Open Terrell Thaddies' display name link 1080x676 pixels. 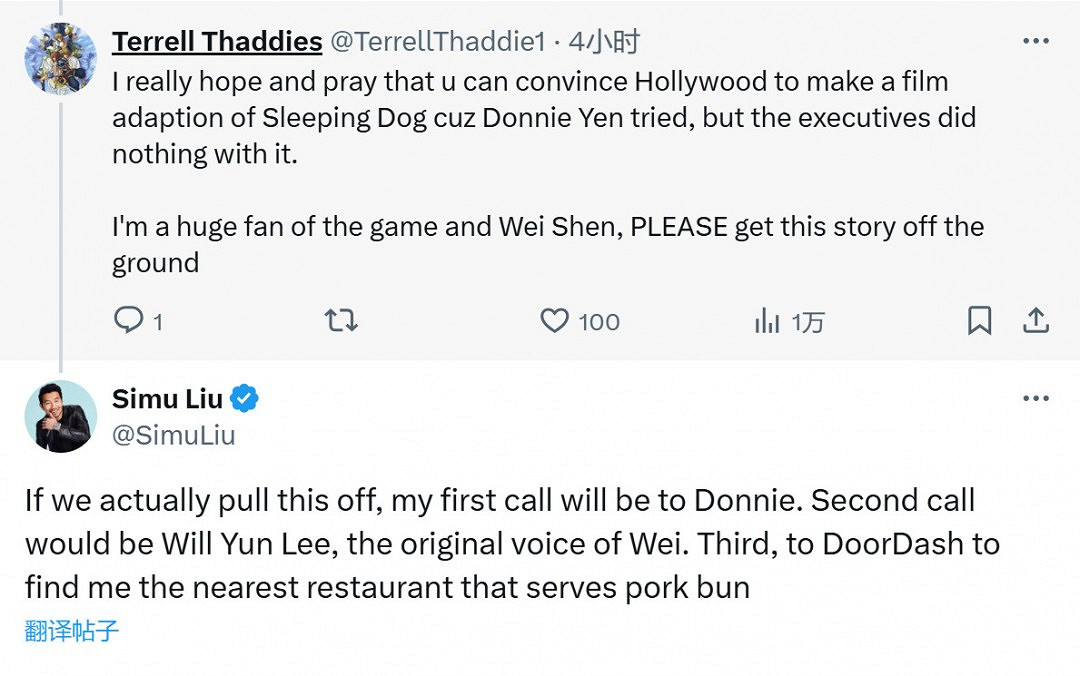(217, 41)
